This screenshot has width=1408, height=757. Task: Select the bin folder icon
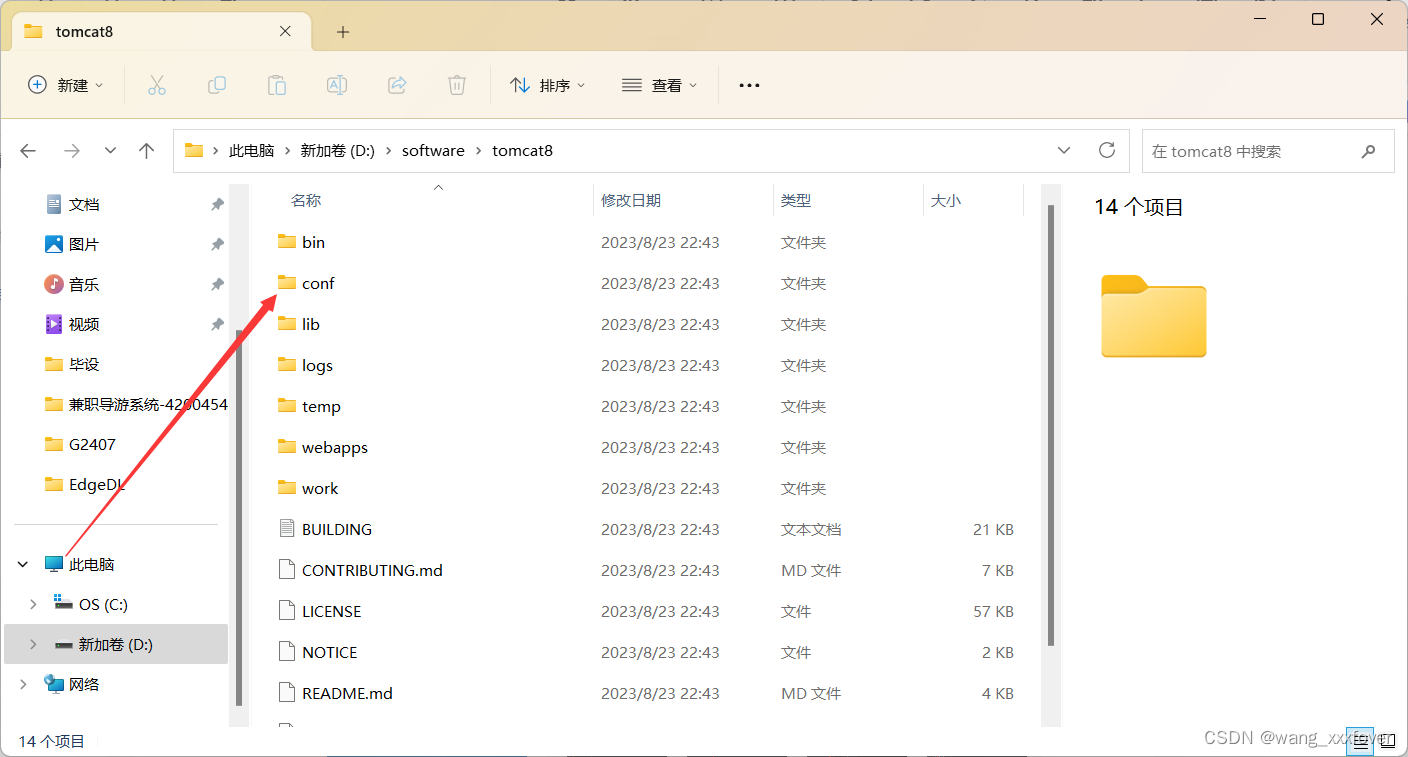coord(287,241)
